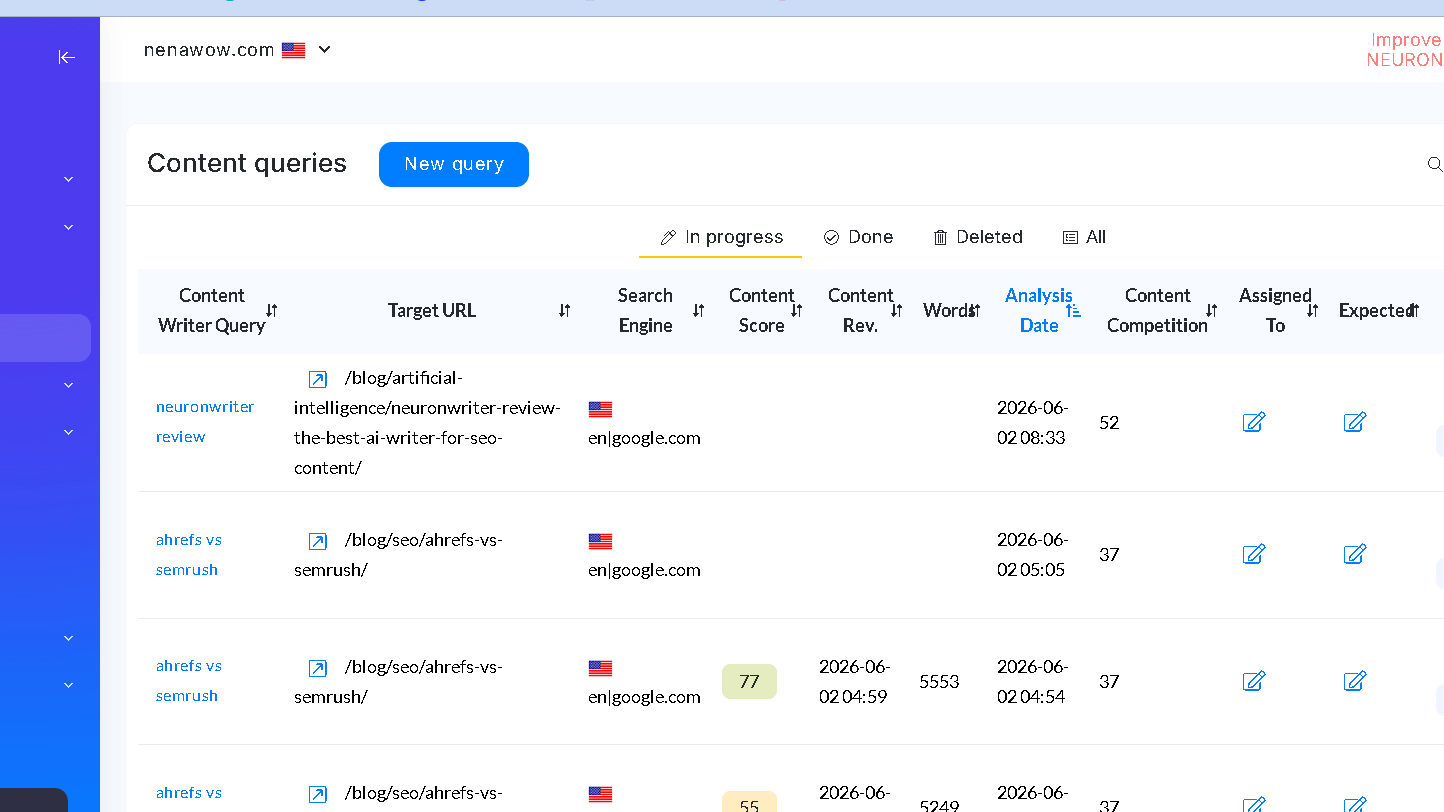Screen dimensions: 1444x812
Task: Open ahrefs vs query in score 55 row
Action: (x=189, y=793)
